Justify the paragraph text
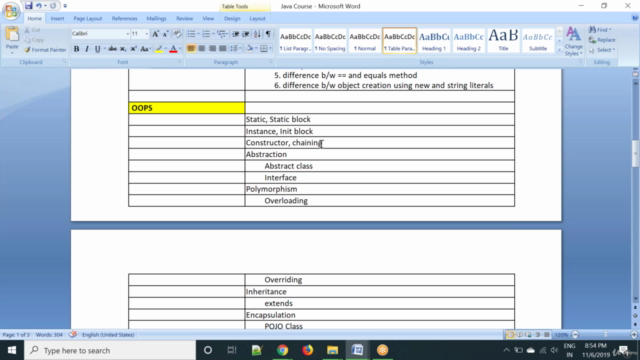Viewport: 640px width, 360px height. pyautogui.click(x=222, y=49)
